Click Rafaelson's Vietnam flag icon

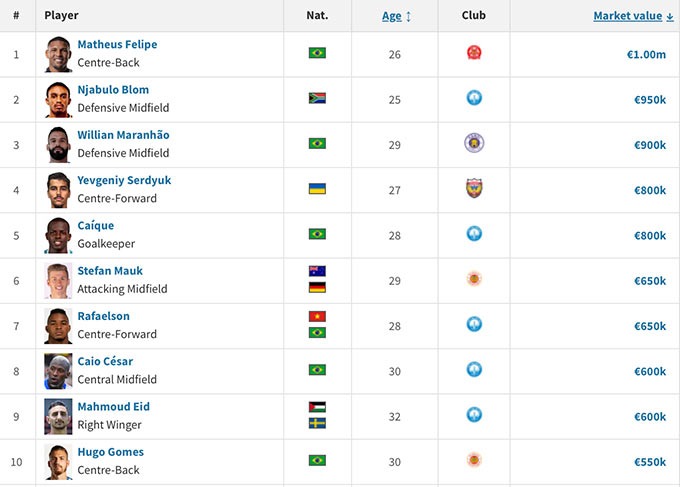point(317,316)
